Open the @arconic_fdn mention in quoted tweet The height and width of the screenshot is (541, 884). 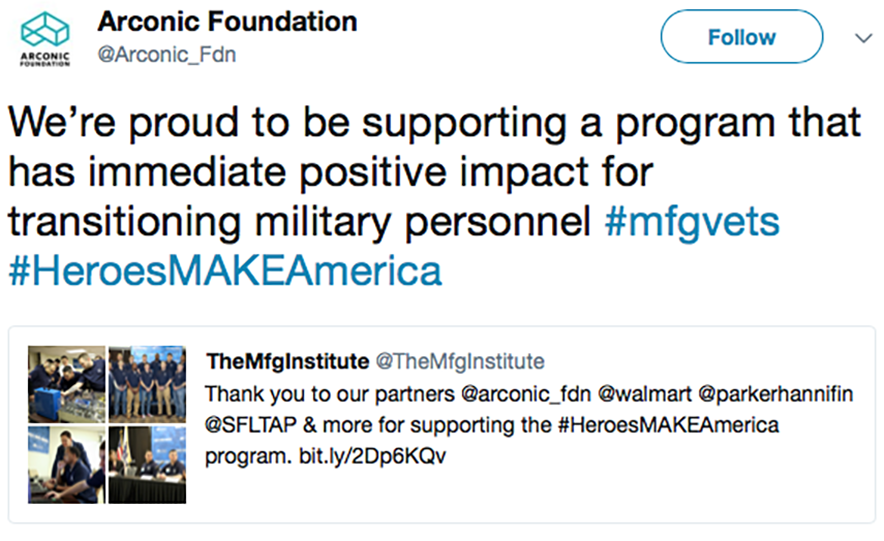pos(525,394)
